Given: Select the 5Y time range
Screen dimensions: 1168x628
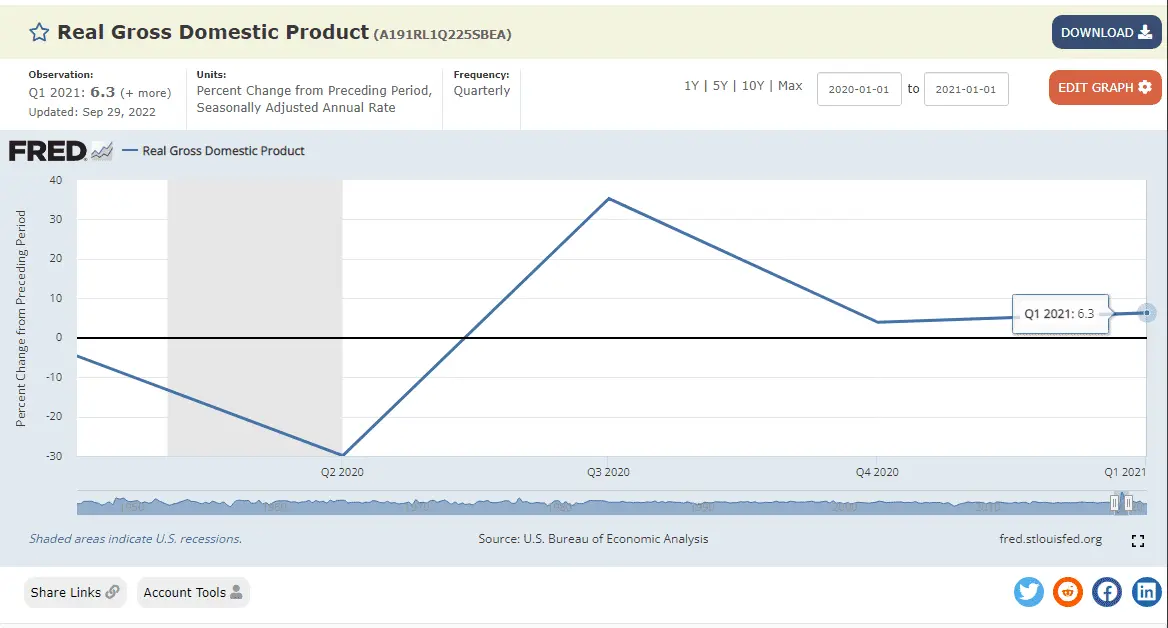Looking at the screenshot, I should 720,86.
